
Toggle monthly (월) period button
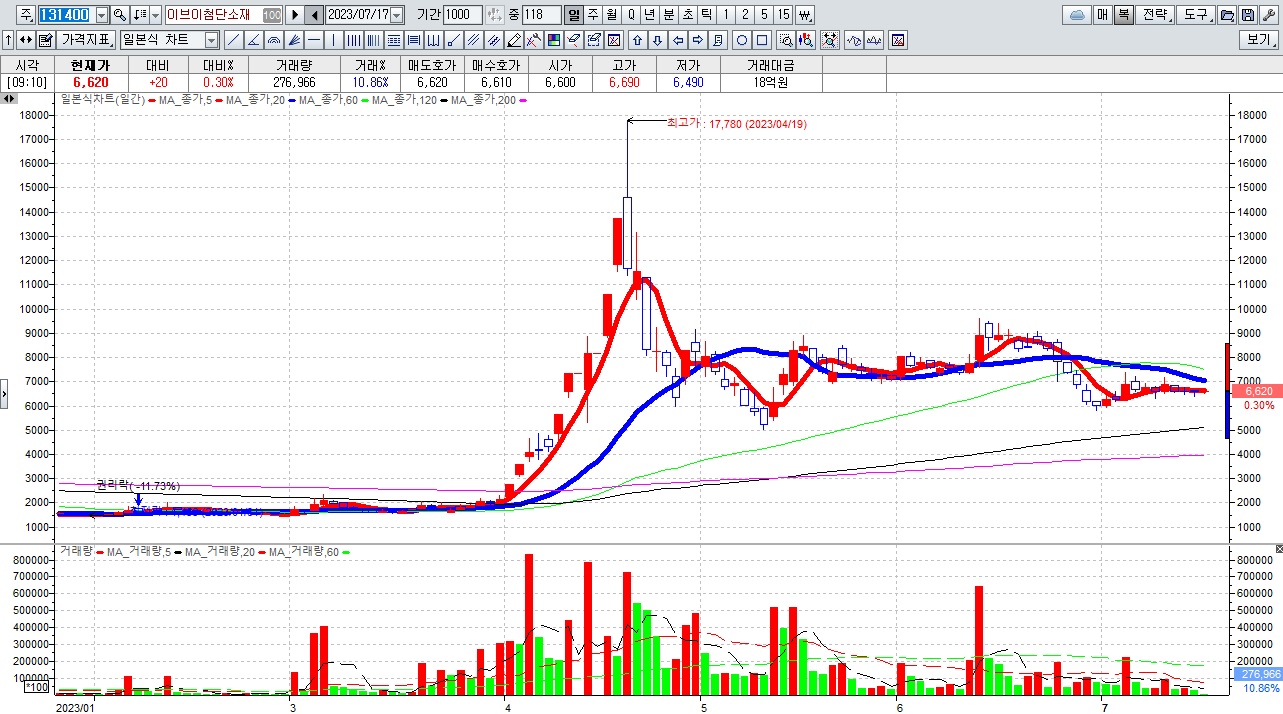[x=613, y=15]
